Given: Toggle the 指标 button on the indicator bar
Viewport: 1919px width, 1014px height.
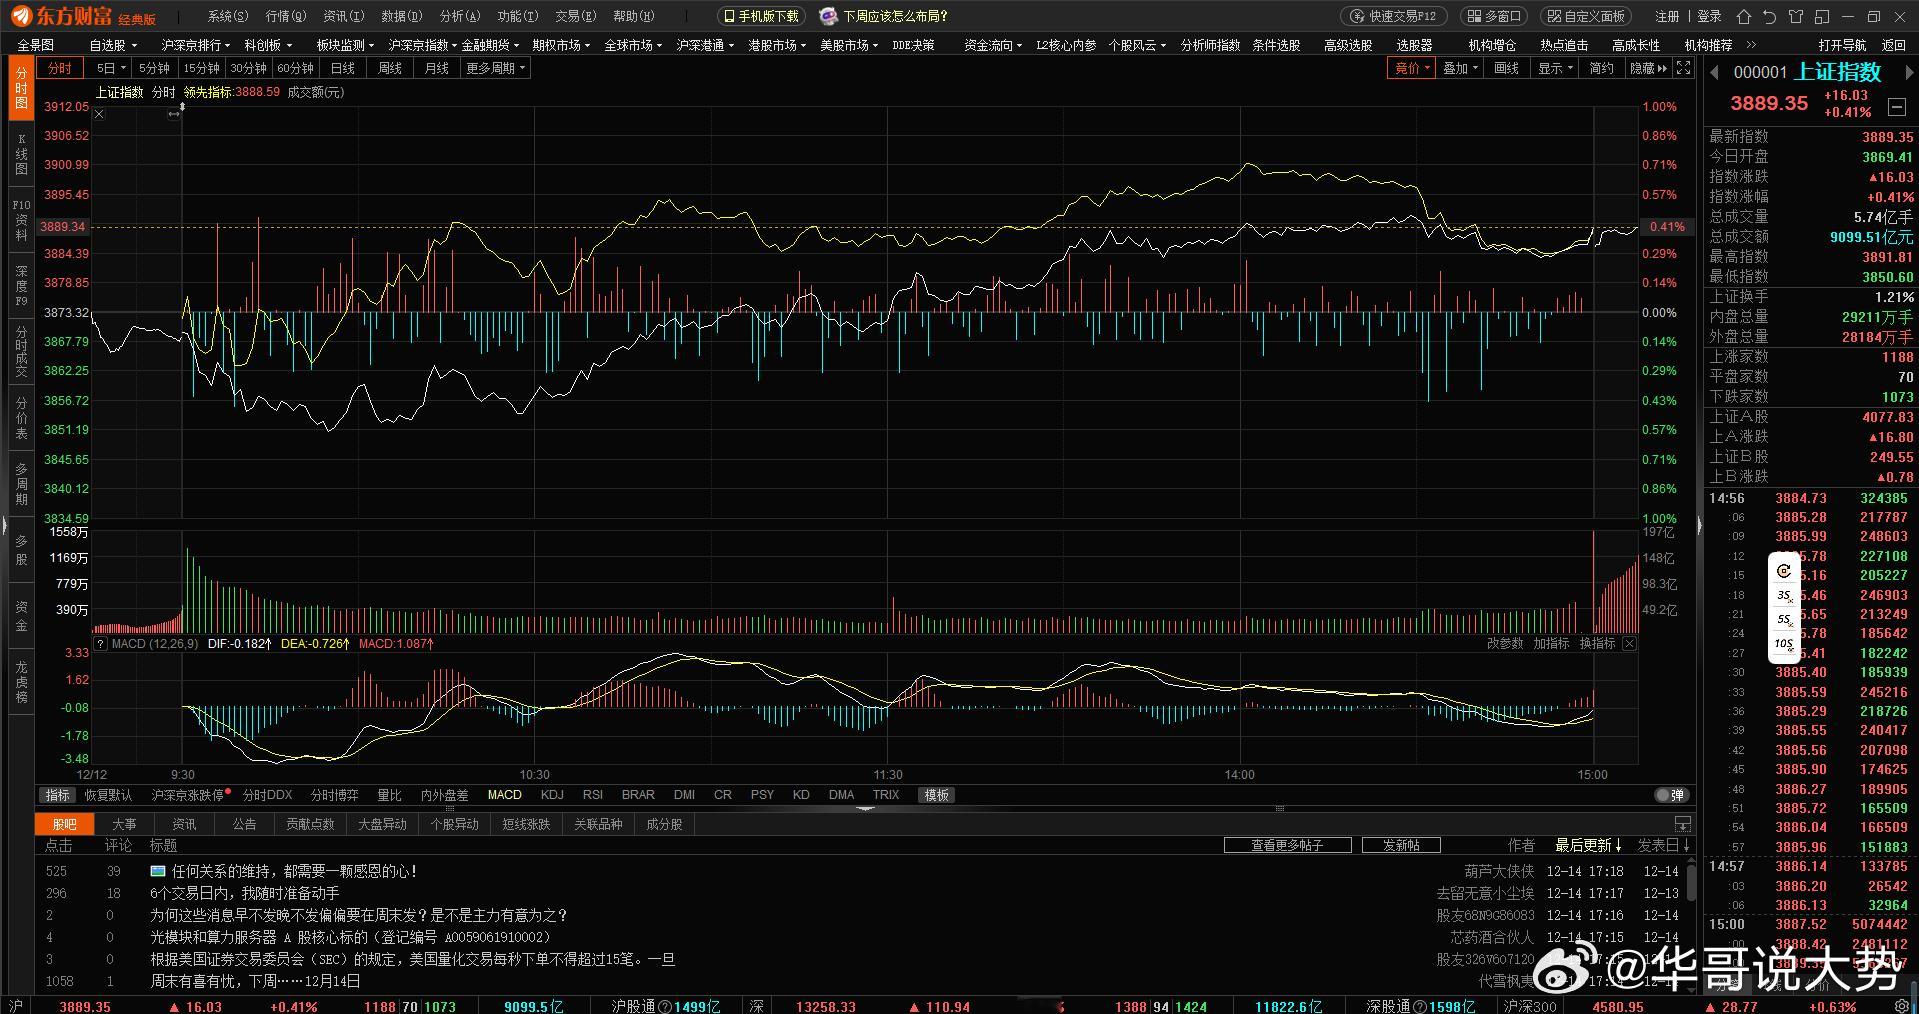Looking at the screenshot, I should (x=58, y=795).
